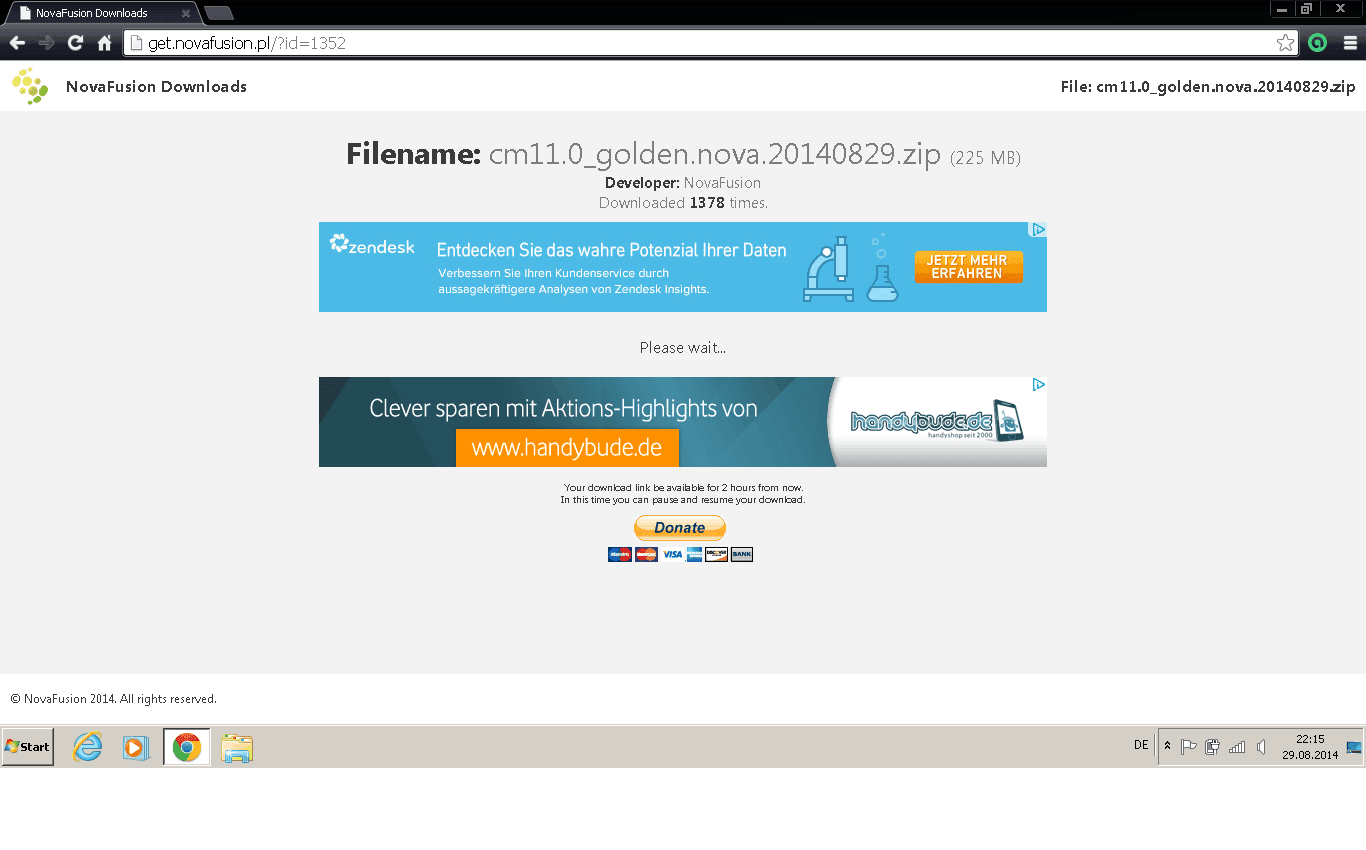Open Windows Explorer folder in taskbar
This screenshot has height=850, width=1366.
coord(237,748)
